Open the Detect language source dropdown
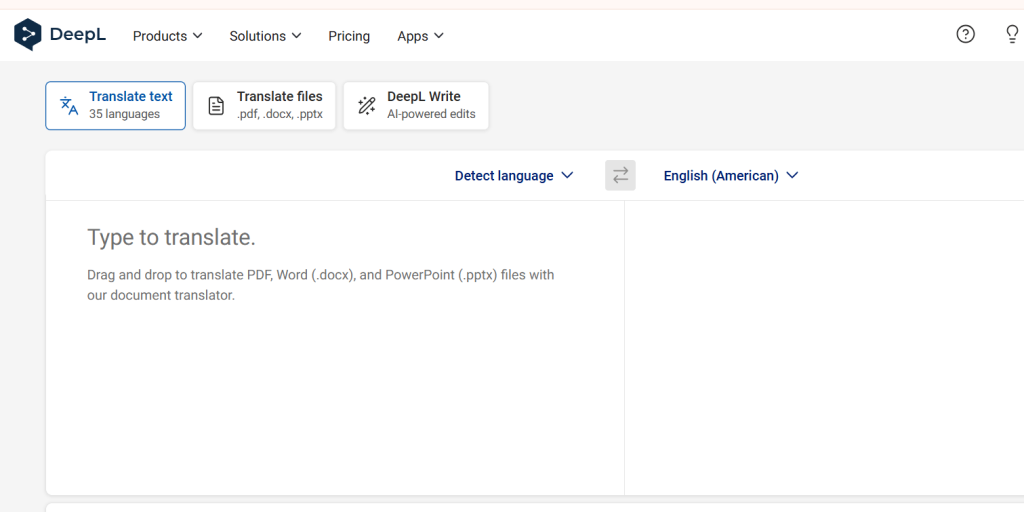The height and width of the screenshot is (512, 1024). point(514,176)
